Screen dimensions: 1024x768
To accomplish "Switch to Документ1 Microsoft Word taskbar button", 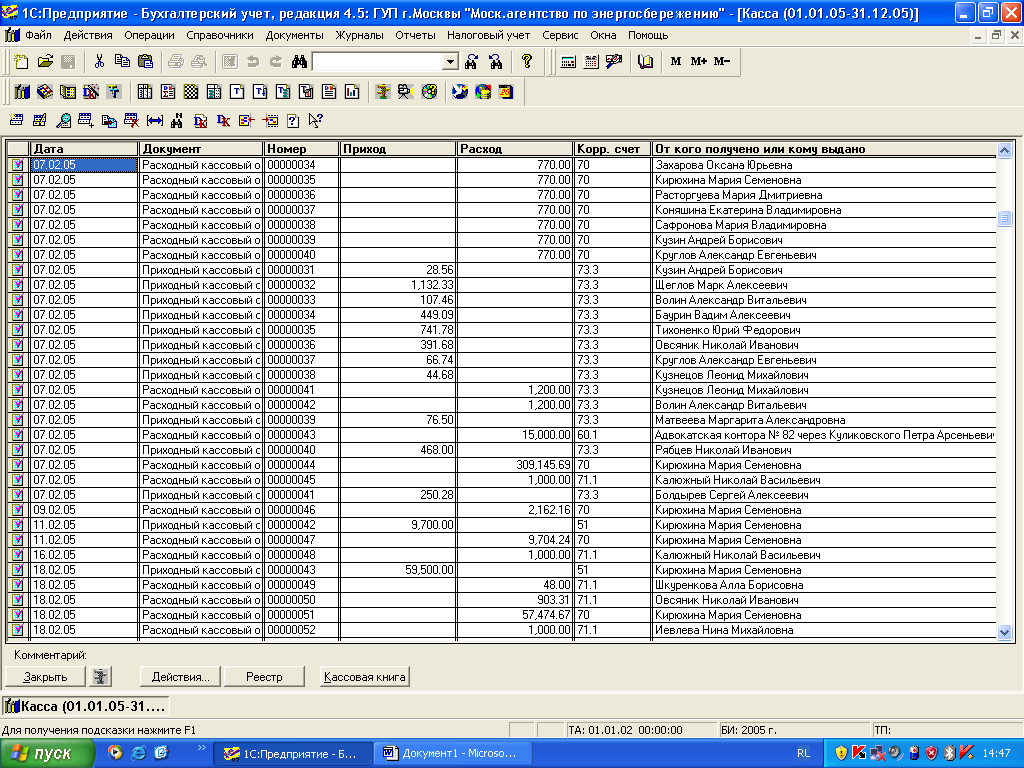I will pos(453,753).
